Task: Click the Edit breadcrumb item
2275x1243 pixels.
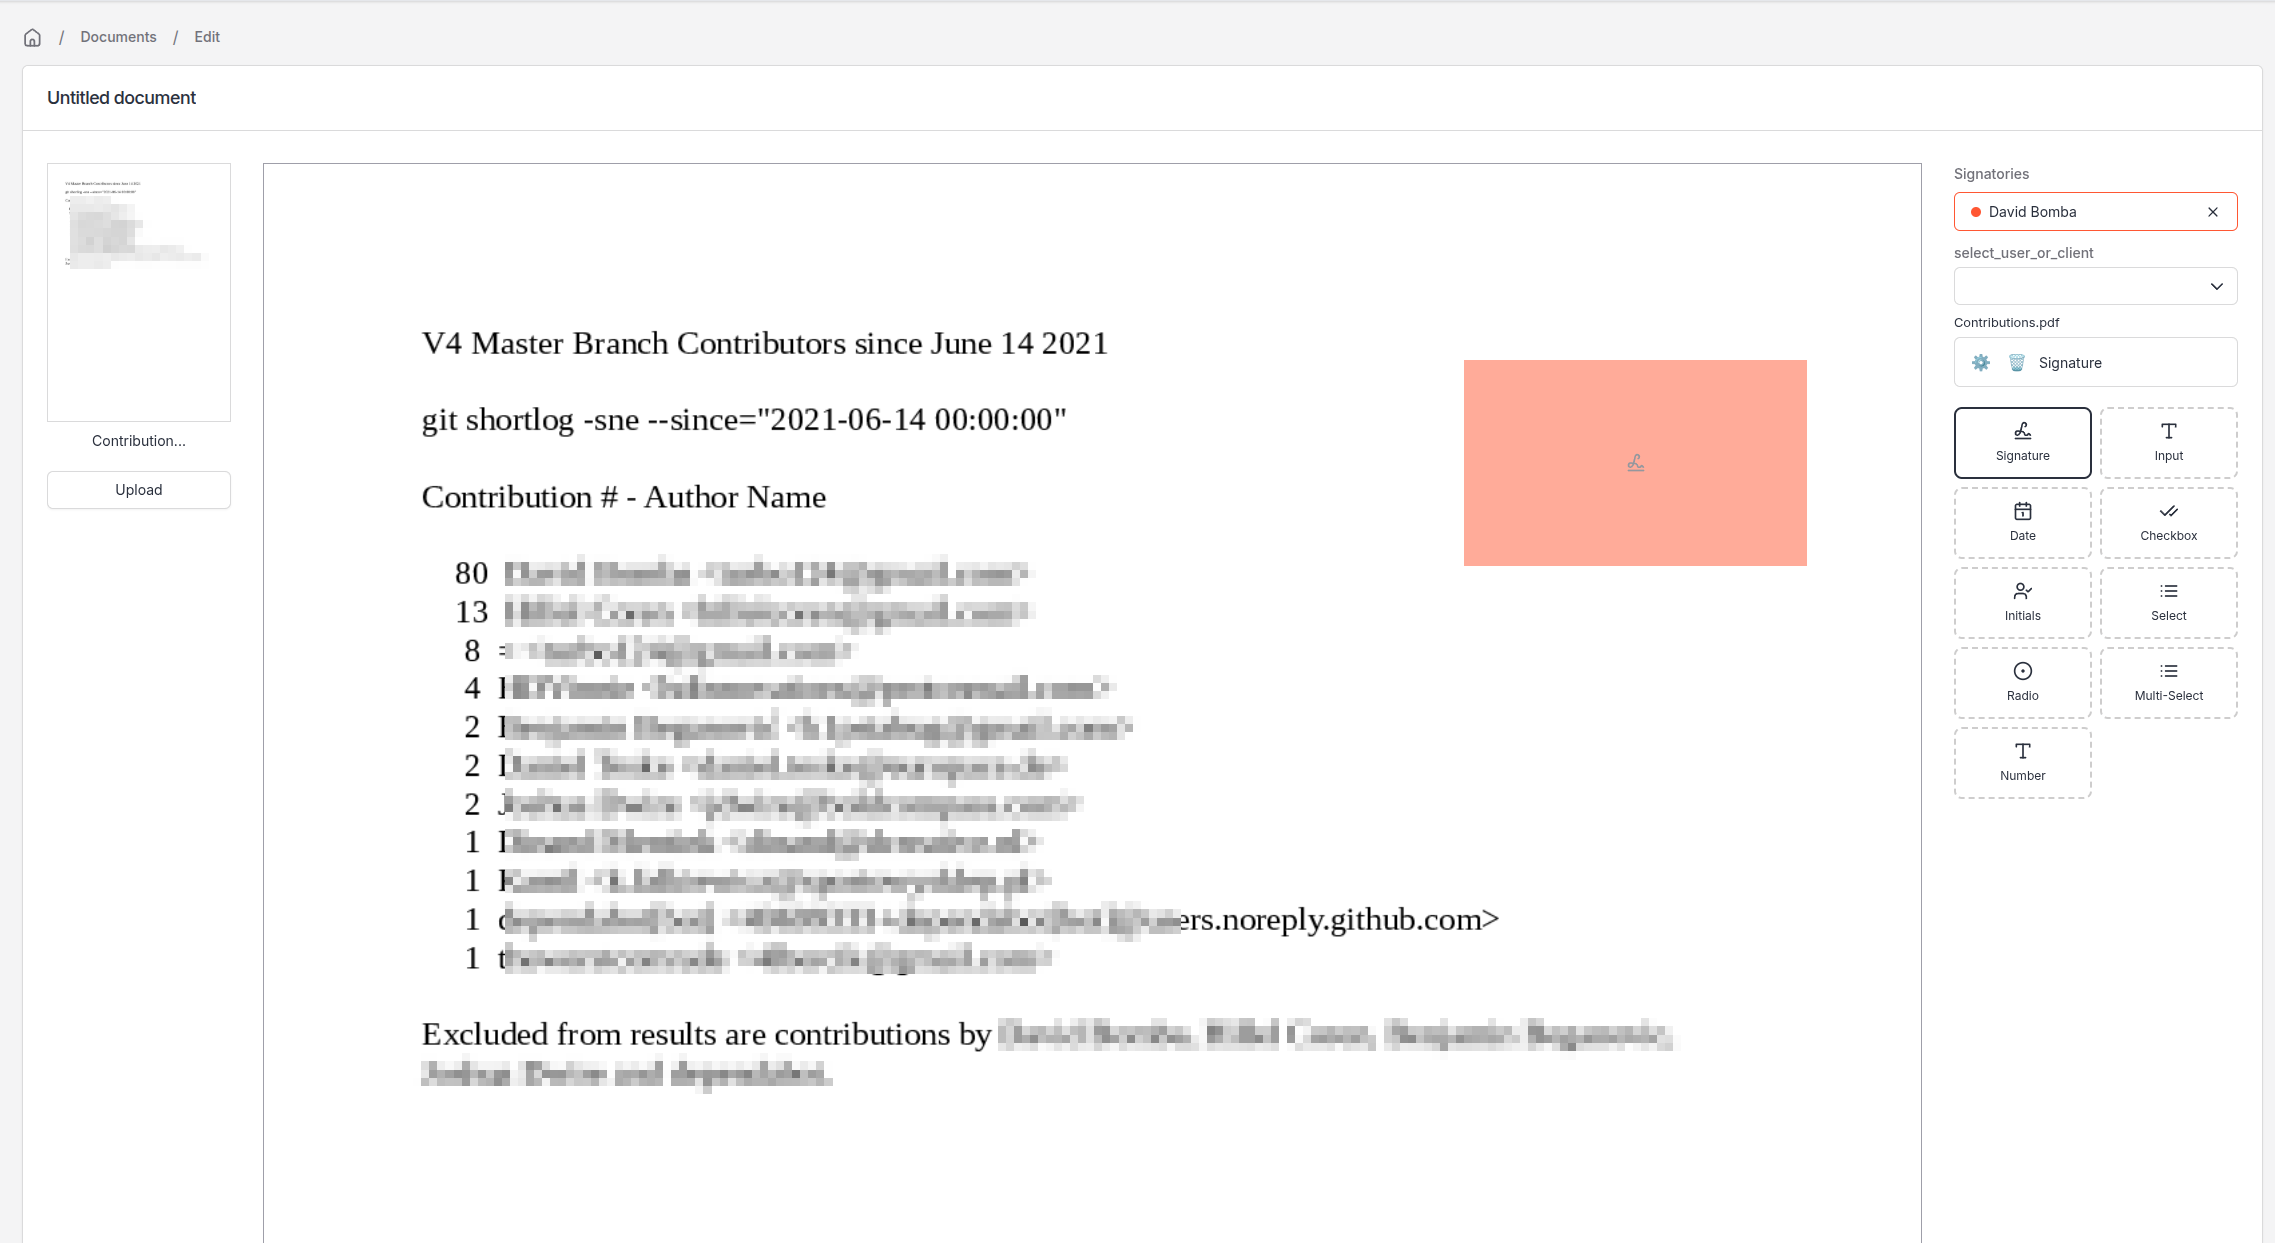Action: (x=207, y=37)
